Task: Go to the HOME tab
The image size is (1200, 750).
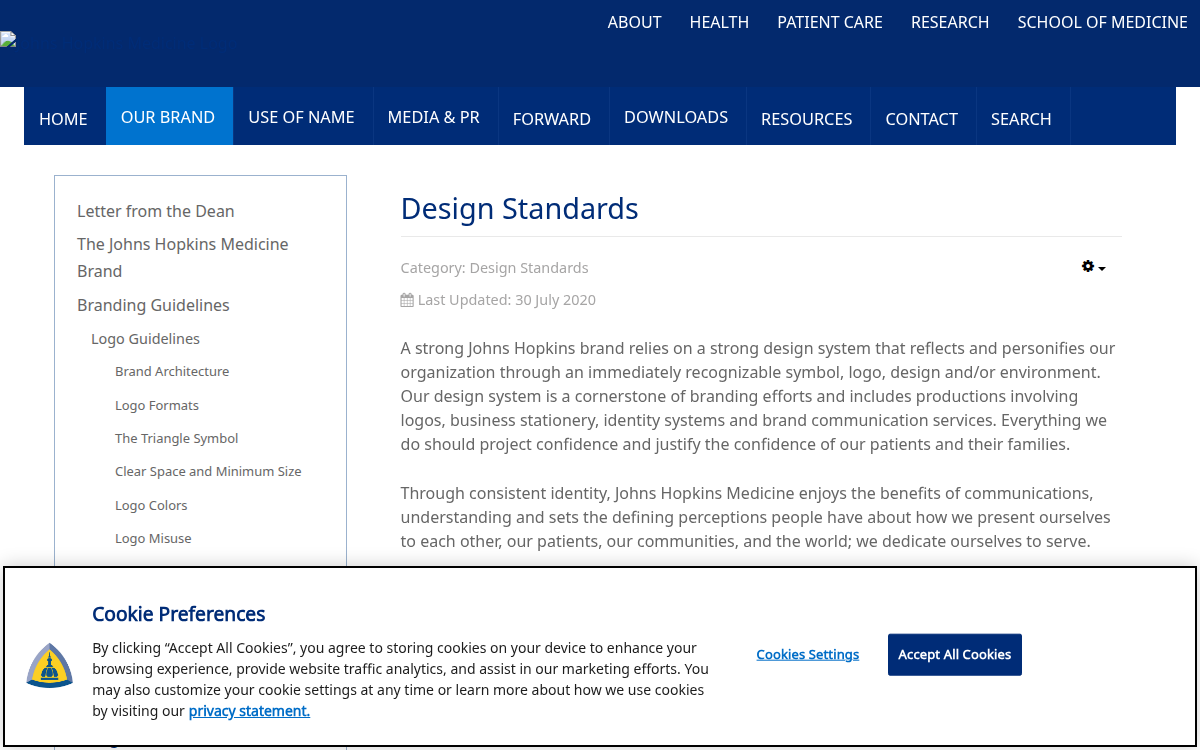Action: pyautogui.click(x=64, y=118)
